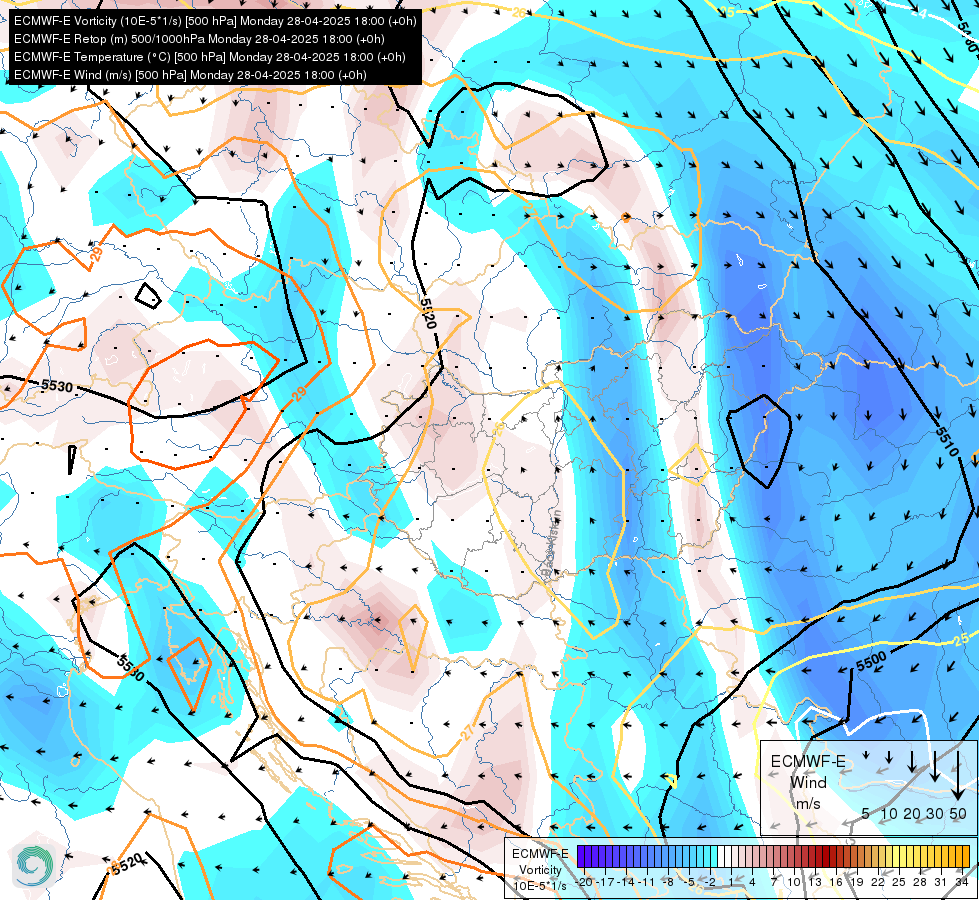Select the Wind (m/s) header line

pos(190,75)
